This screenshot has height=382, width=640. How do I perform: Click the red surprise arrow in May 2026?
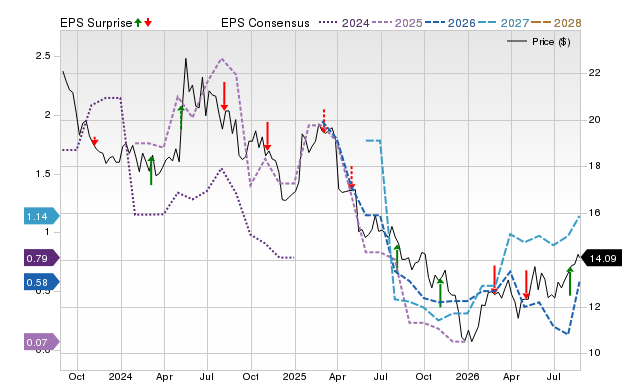click(526, 285)
